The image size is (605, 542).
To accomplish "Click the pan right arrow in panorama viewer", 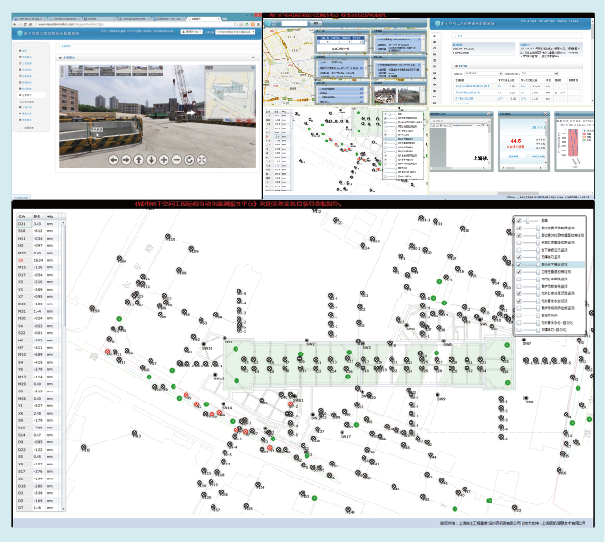I will [125, 159].
